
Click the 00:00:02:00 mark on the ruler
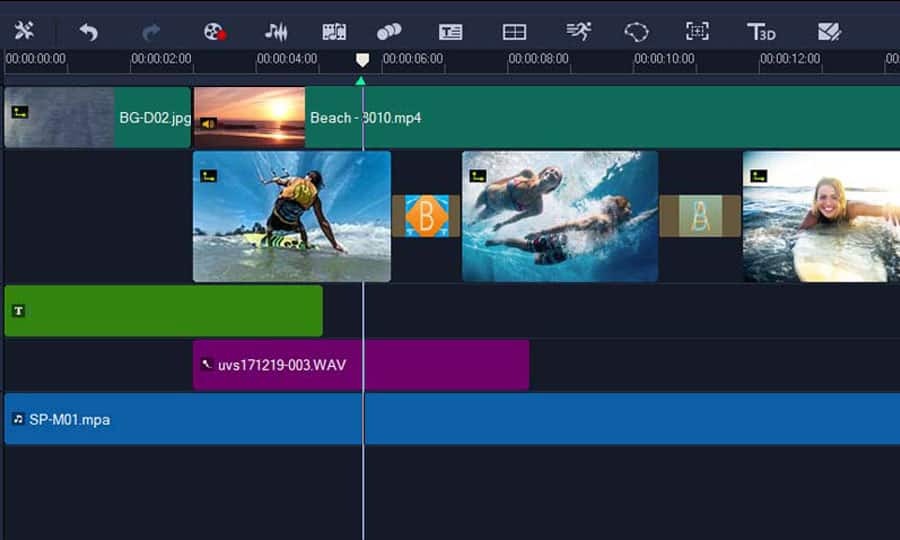pos(161,59)
